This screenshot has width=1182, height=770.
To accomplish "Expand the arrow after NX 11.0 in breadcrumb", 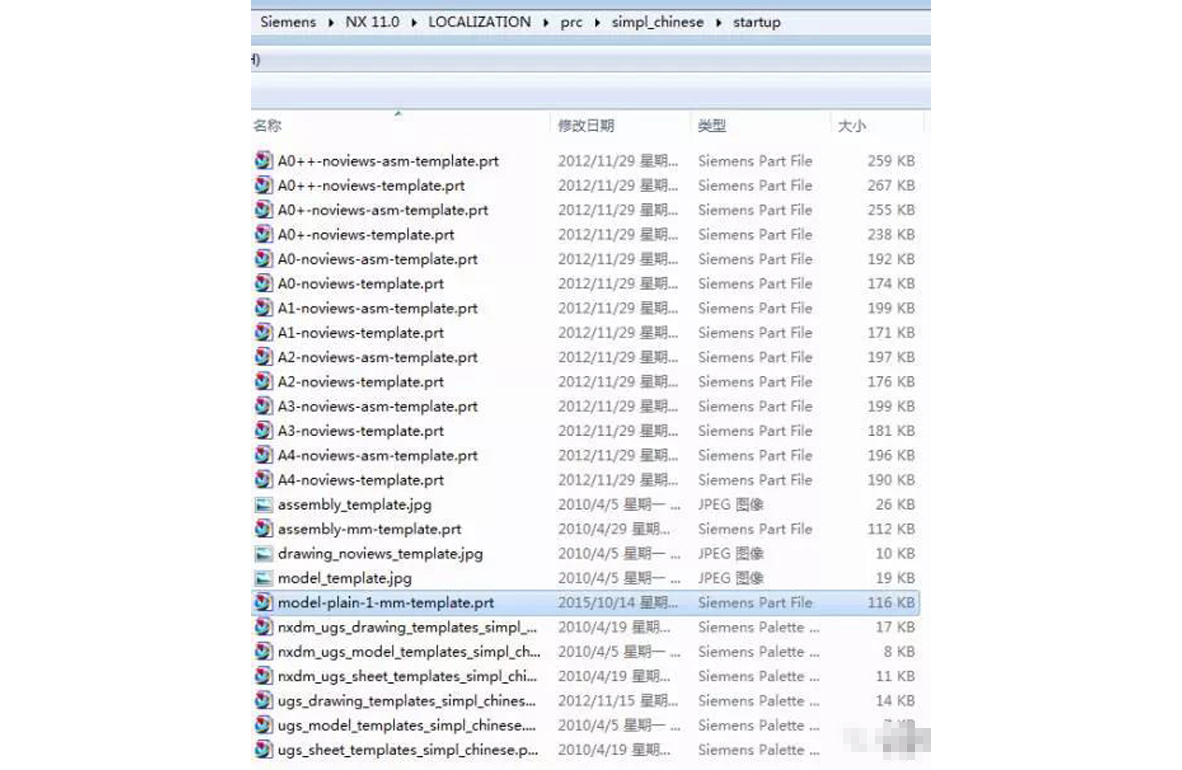I will coord(414,22).
